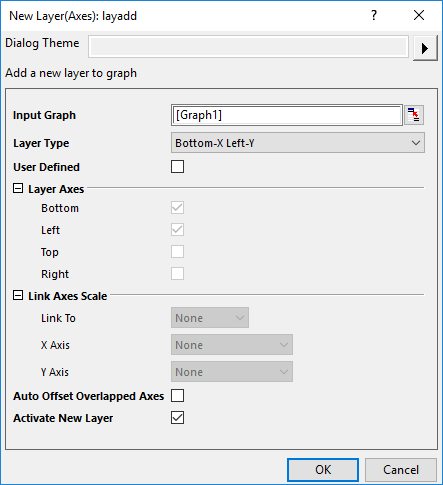Collapse the Link Axes Scale section
The width and height of the screenshot is (443, 485).
(x=18, y=296)
